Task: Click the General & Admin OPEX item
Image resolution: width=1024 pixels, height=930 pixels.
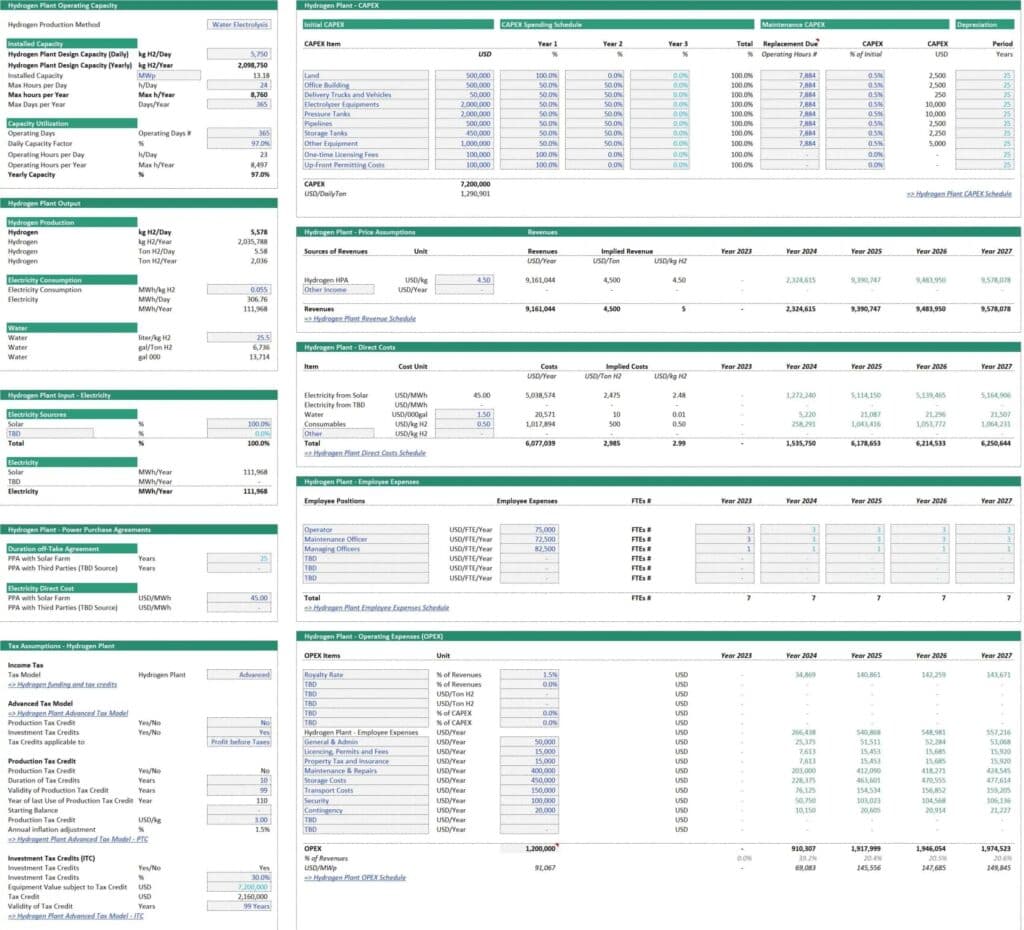Action: (x=366, y=742)
